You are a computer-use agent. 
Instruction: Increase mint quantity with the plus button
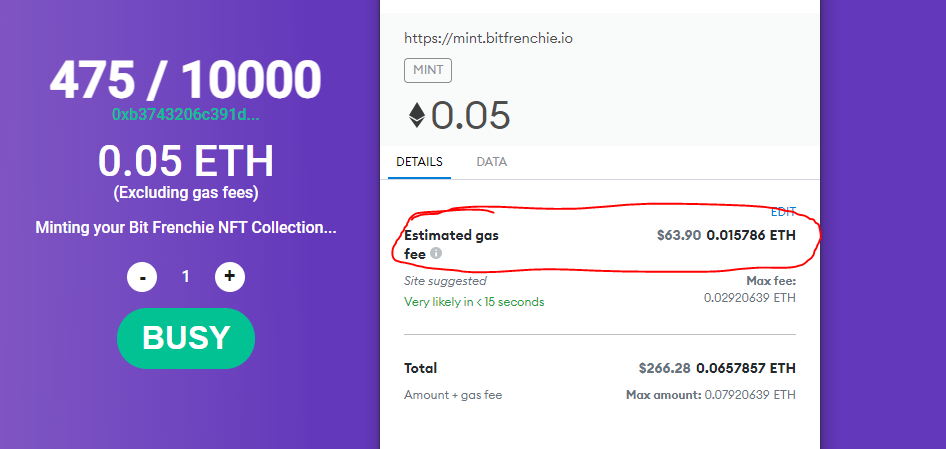[230, 276]
